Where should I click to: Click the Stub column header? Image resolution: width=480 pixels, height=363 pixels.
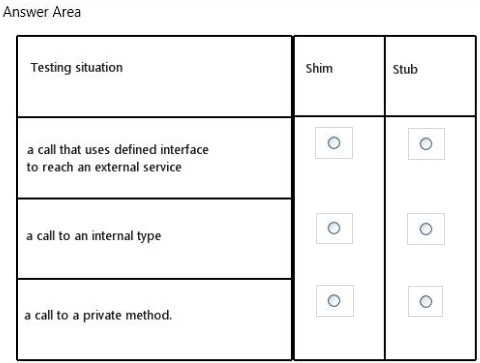click(x=405, y=69)
